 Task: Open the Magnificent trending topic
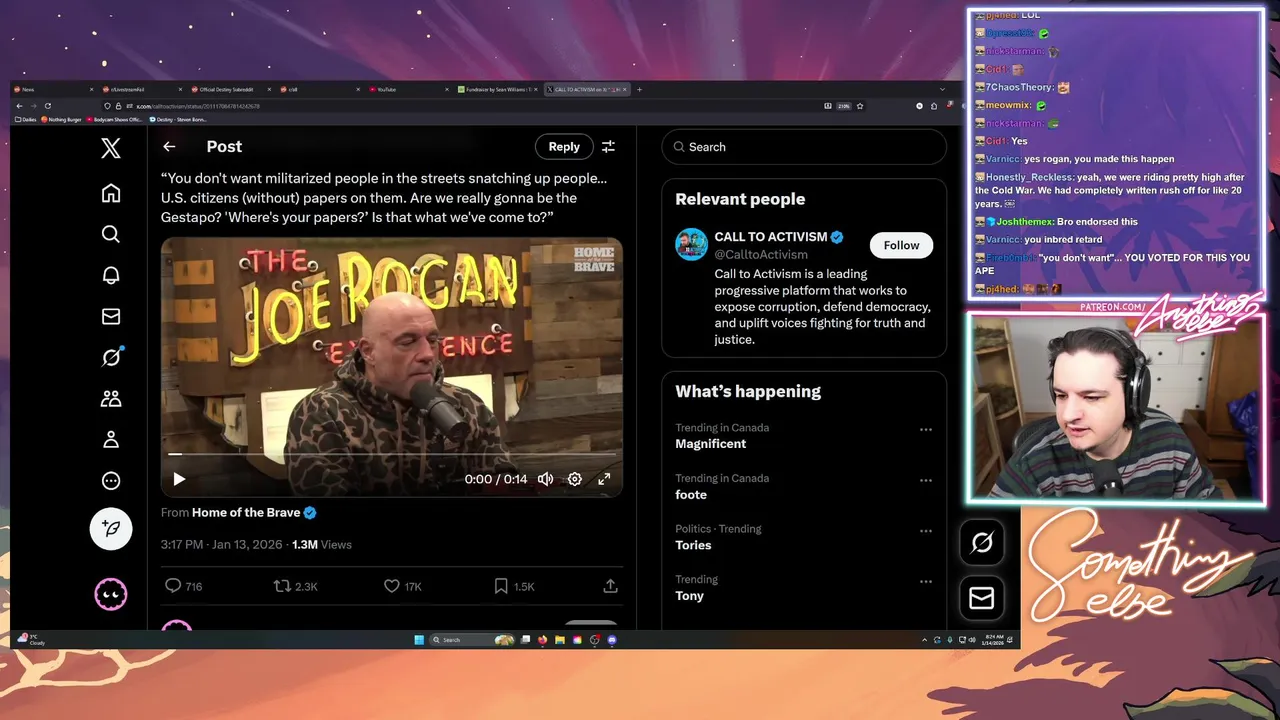(x=710, y=444)
